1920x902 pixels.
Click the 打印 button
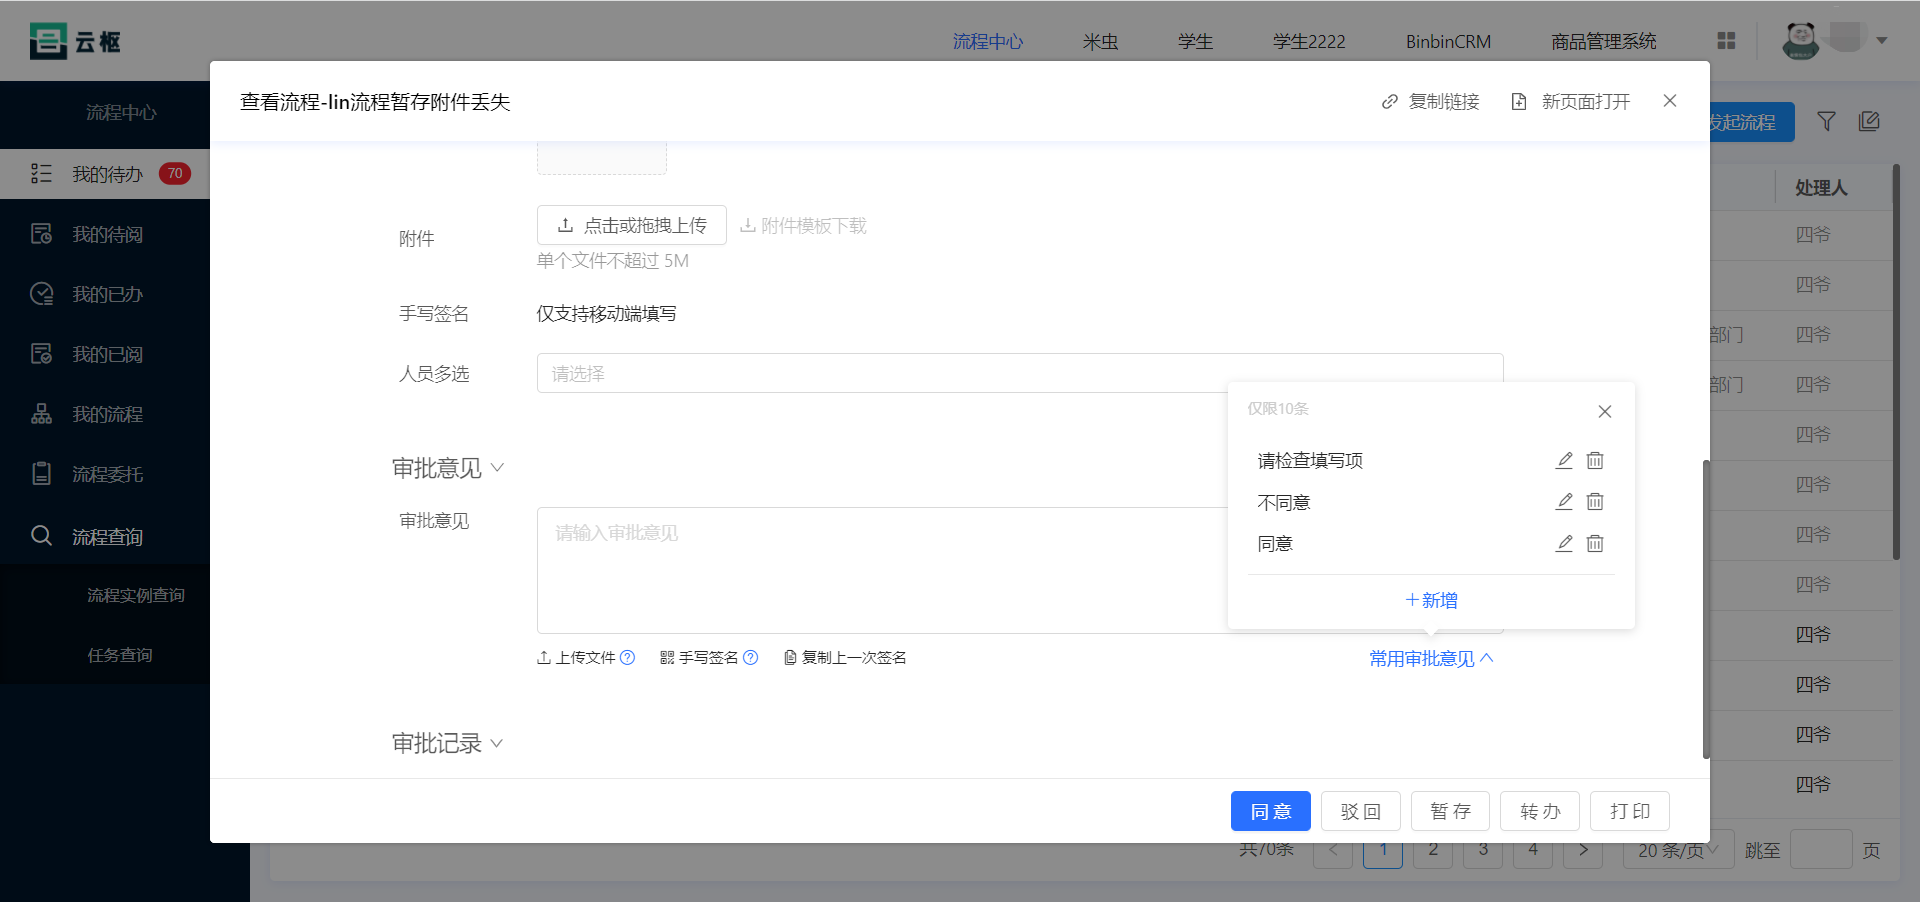(x=1630, y=811)
